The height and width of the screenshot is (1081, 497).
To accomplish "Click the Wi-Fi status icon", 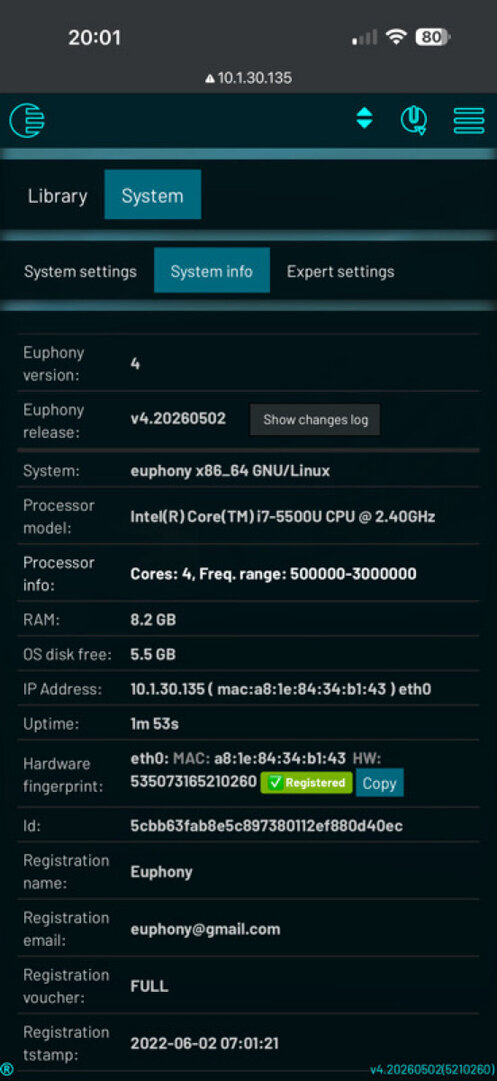I will tap(396, 37).
